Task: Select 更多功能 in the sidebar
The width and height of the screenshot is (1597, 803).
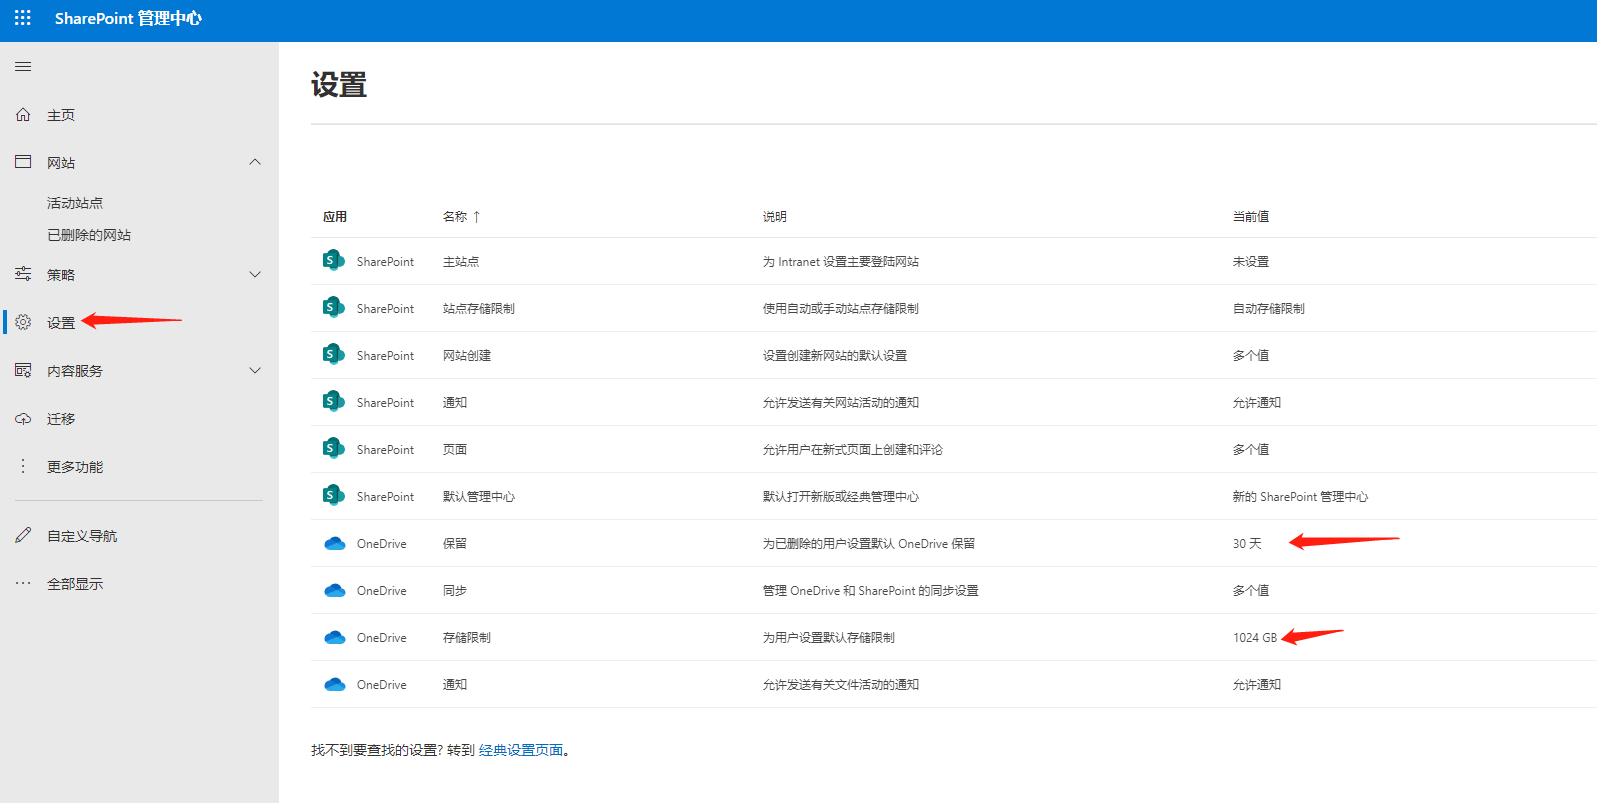Action: pyautogui.click(x=75, y=467)
